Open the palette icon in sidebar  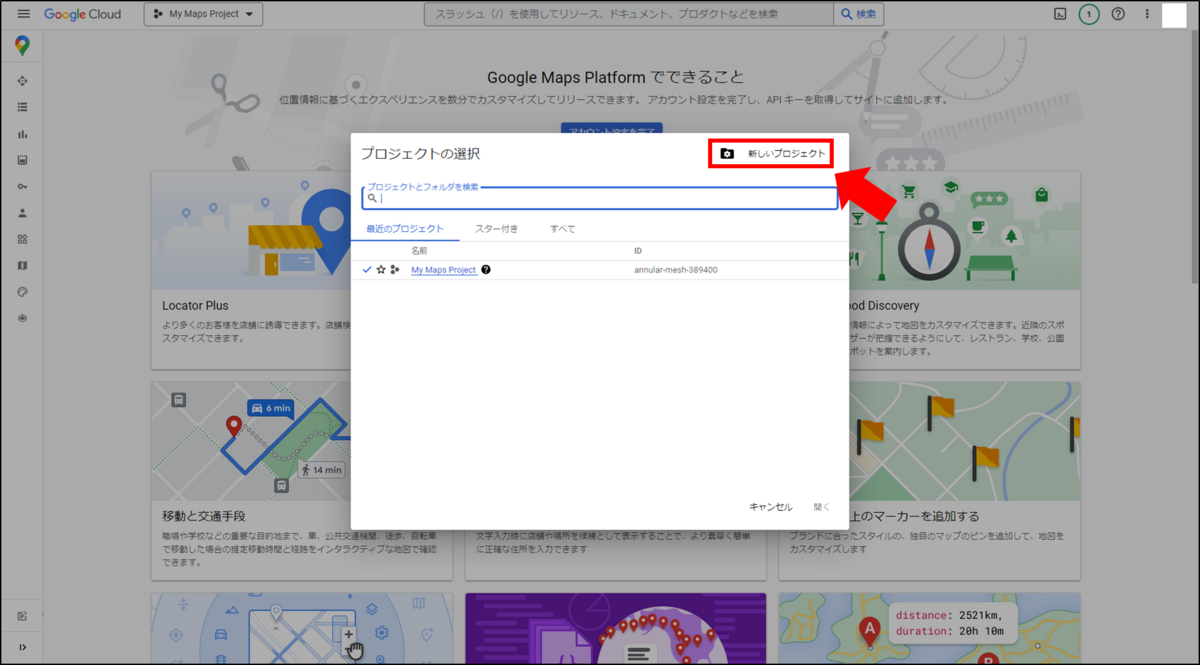[22, 292]
